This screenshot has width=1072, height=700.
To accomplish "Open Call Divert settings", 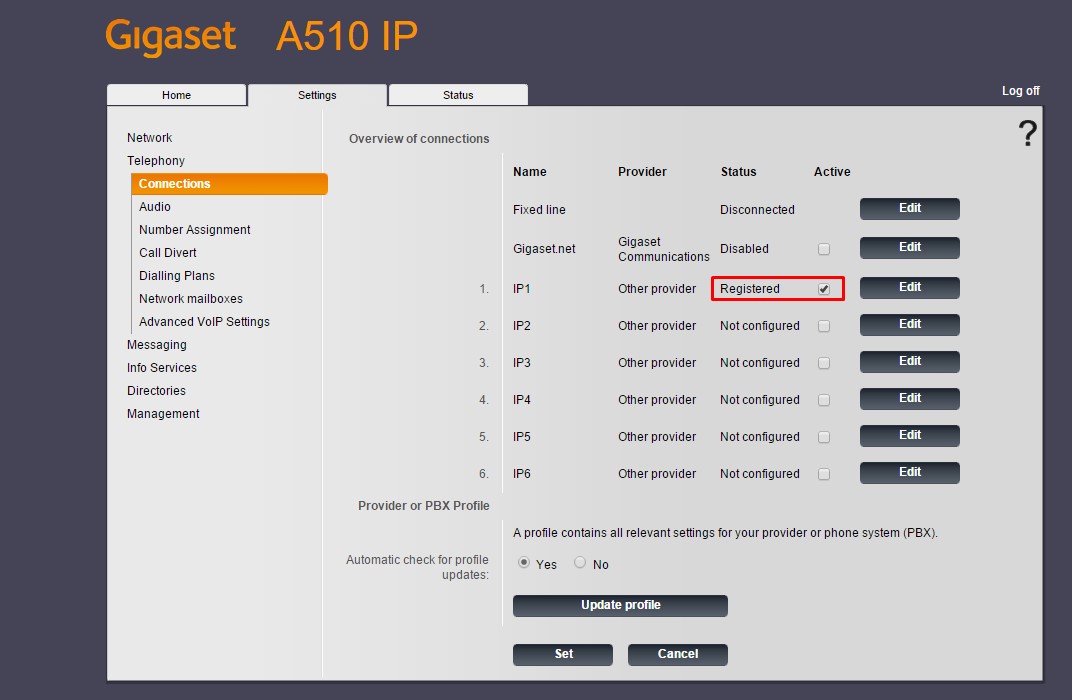I will 168,253.
